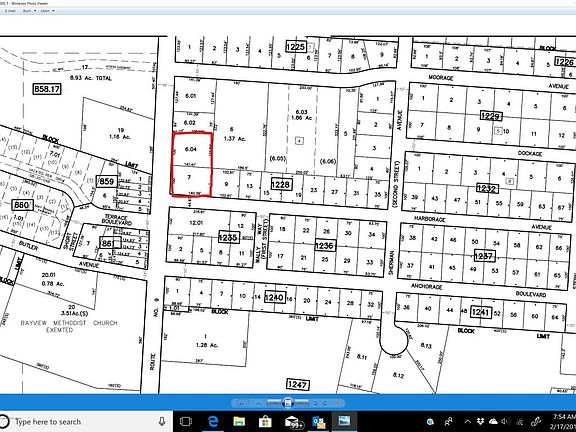Click the microphone voice search icon
This screenshot has height=432, width=576.
pyautogui.click(x=162, y=422)
